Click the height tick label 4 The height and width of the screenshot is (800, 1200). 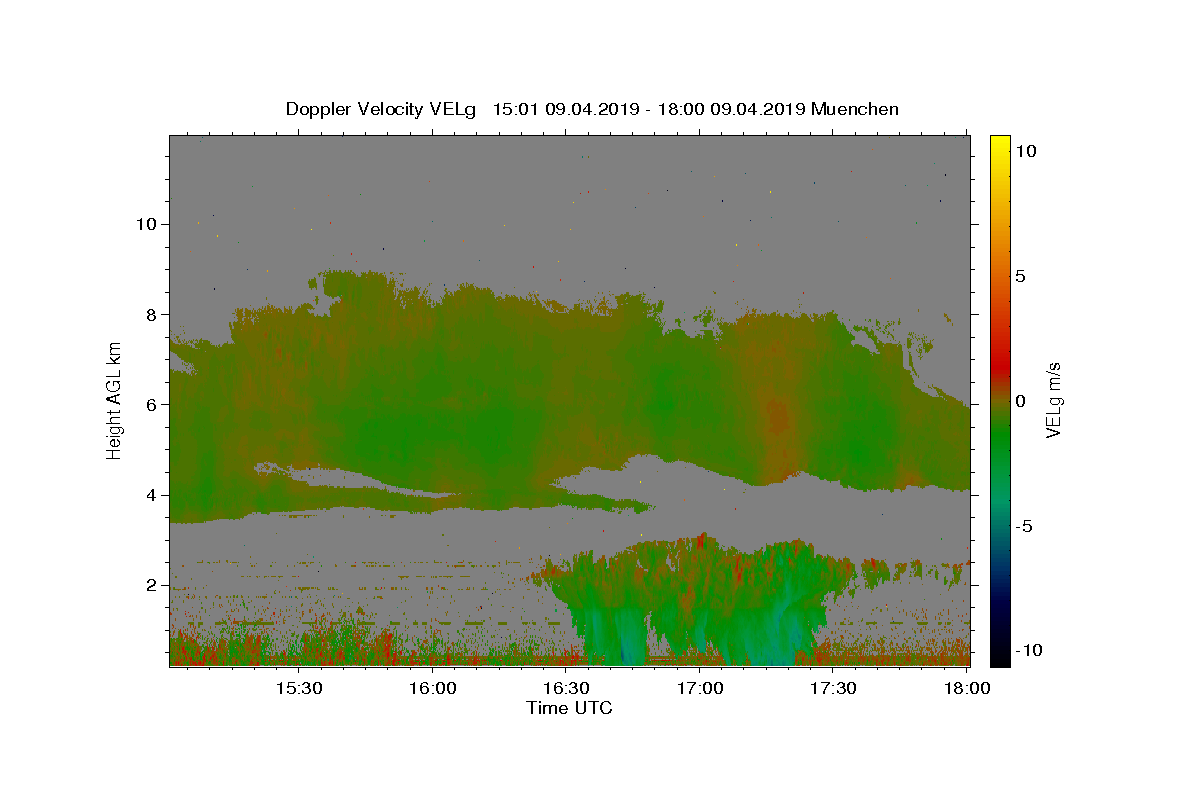[x=152, y=495]
